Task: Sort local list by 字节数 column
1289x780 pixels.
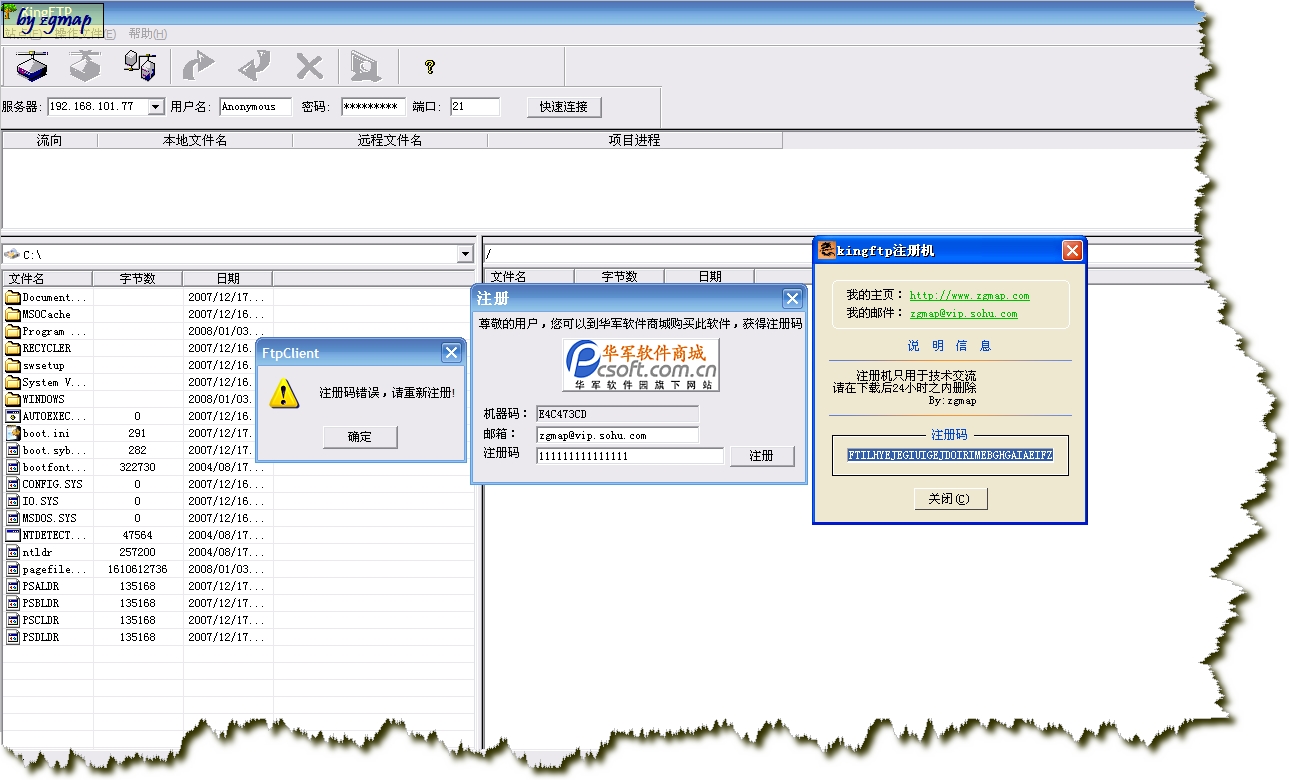Action: pyautogui.click(x=138, y=278)
